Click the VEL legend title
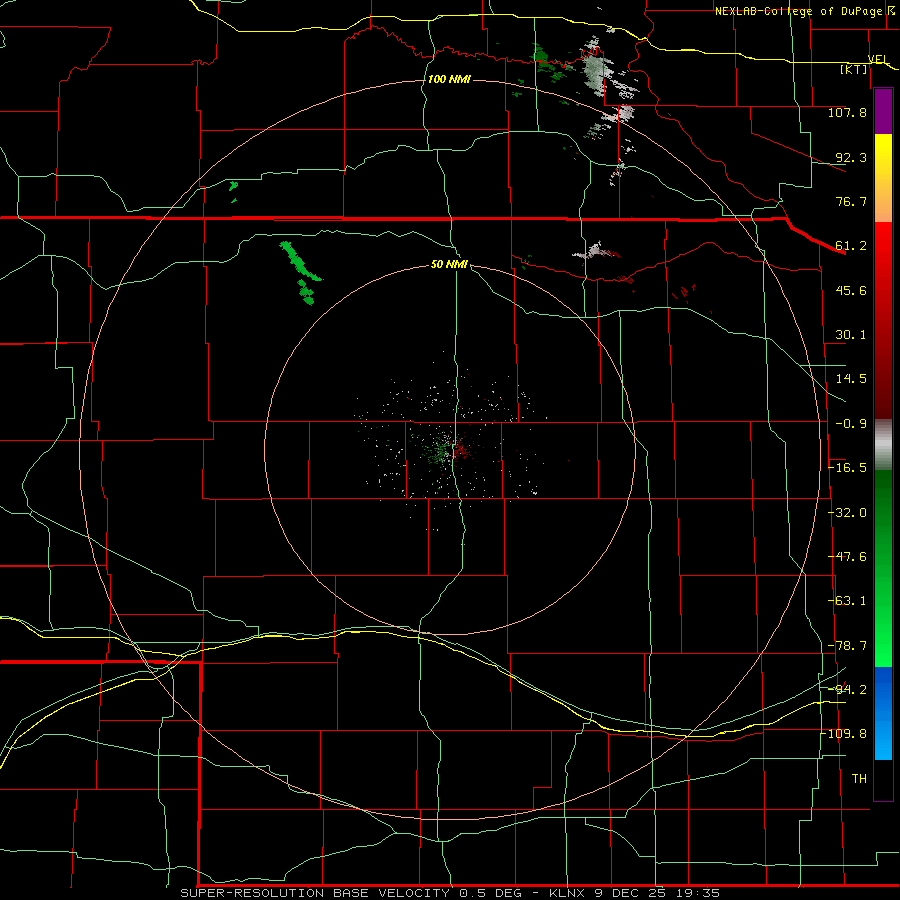Viewport: 900px width, 900px height. coord(878,59)
